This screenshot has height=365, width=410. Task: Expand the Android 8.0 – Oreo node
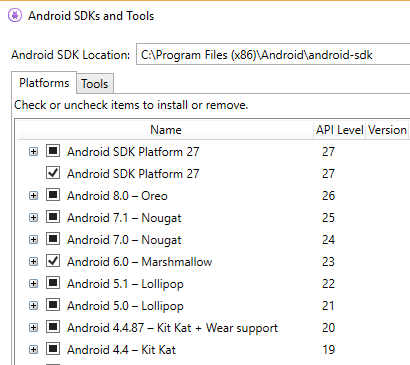click(33, 196)
